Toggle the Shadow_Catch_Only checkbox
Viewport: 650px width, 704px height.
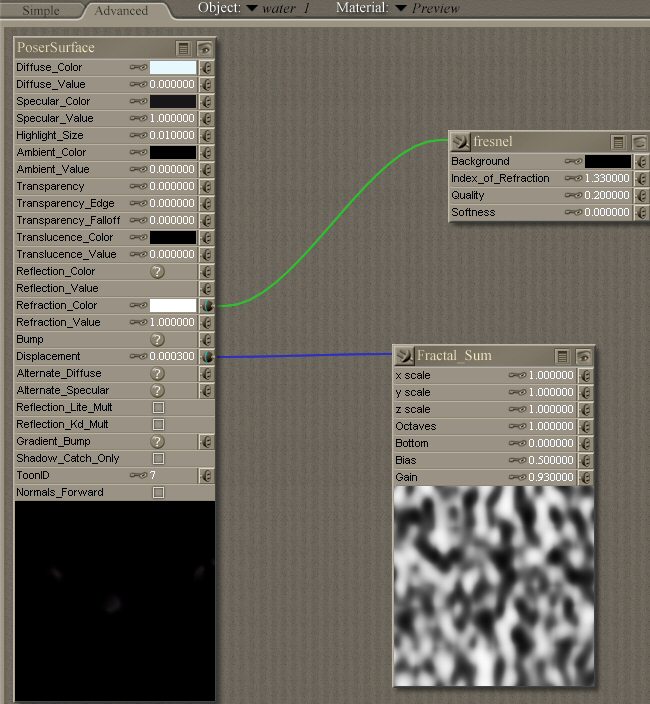[158, 458]
